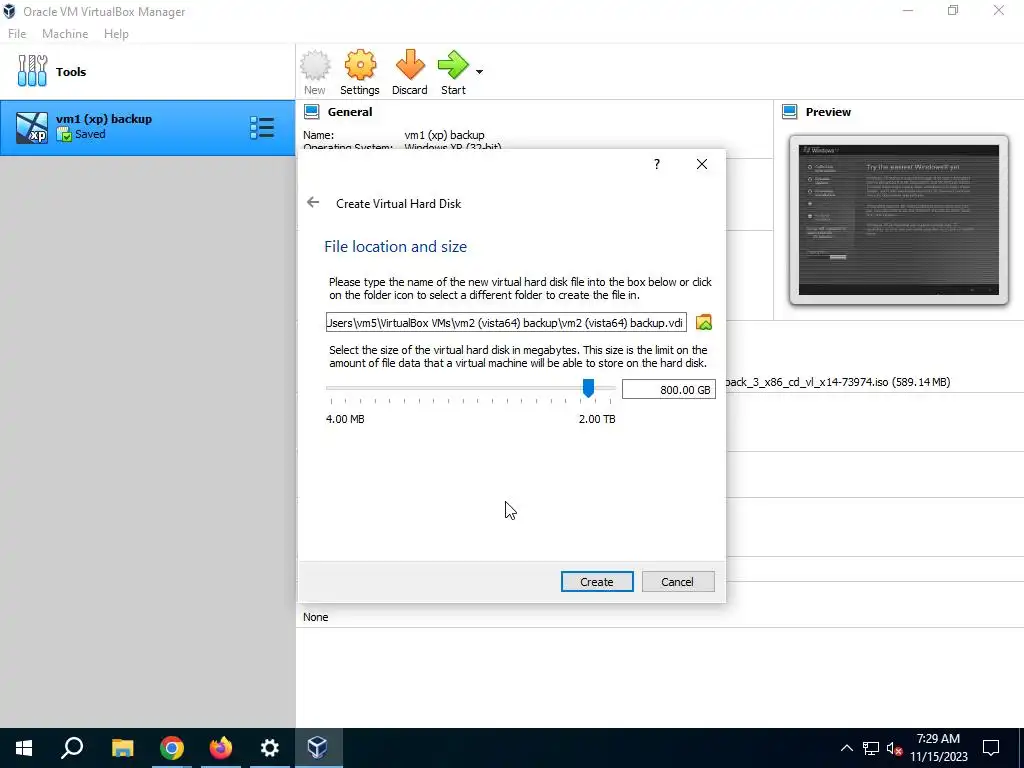Image resolution: width=1024 pixels, height=768 pixels.
Task: Click the network tray icon
Action: (871, 748)
